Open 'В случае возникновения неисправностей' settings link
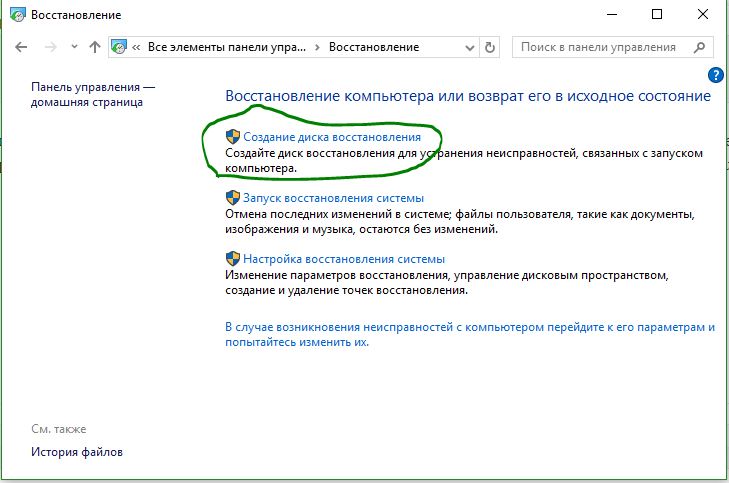729x483 pixels. click(470, 334)
